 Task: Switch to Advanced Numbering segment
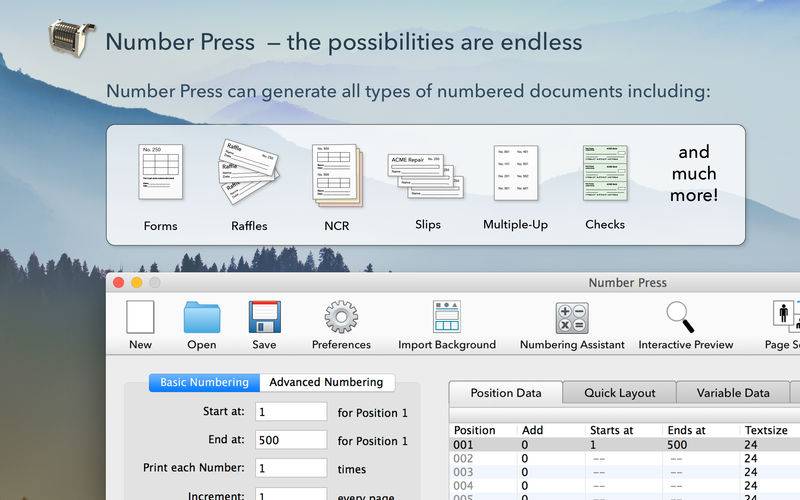[327, 382]
